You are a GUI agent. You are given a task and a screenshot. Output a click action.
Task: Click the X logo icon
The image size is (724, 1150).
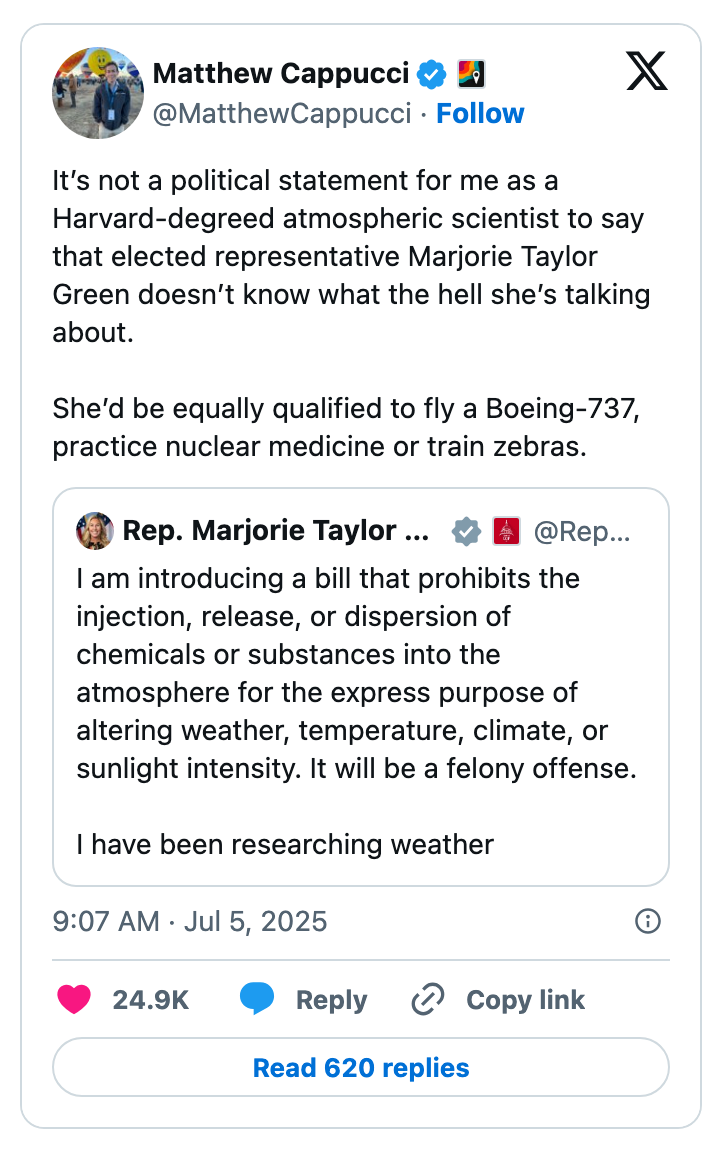coord(646,71)
